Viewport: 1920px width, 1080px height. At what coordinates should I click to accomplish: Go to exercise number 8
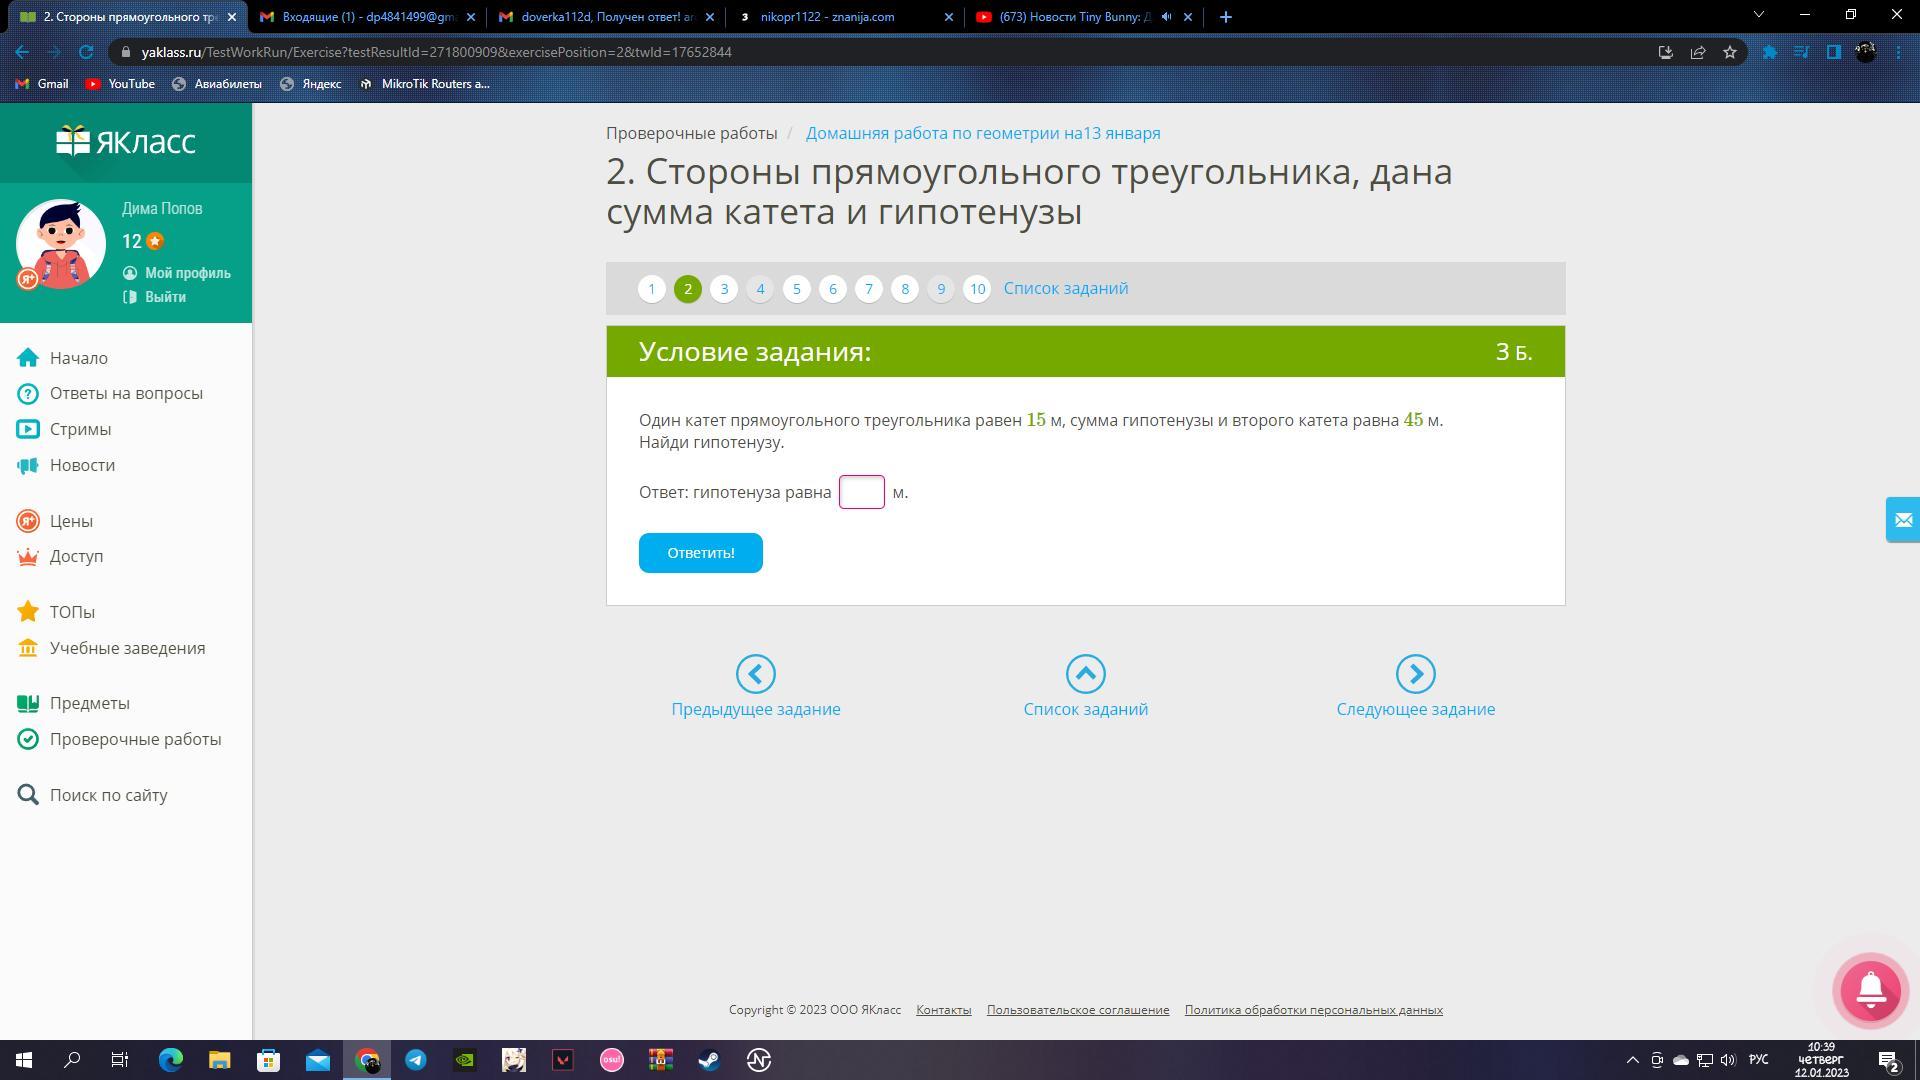point(904,289)
